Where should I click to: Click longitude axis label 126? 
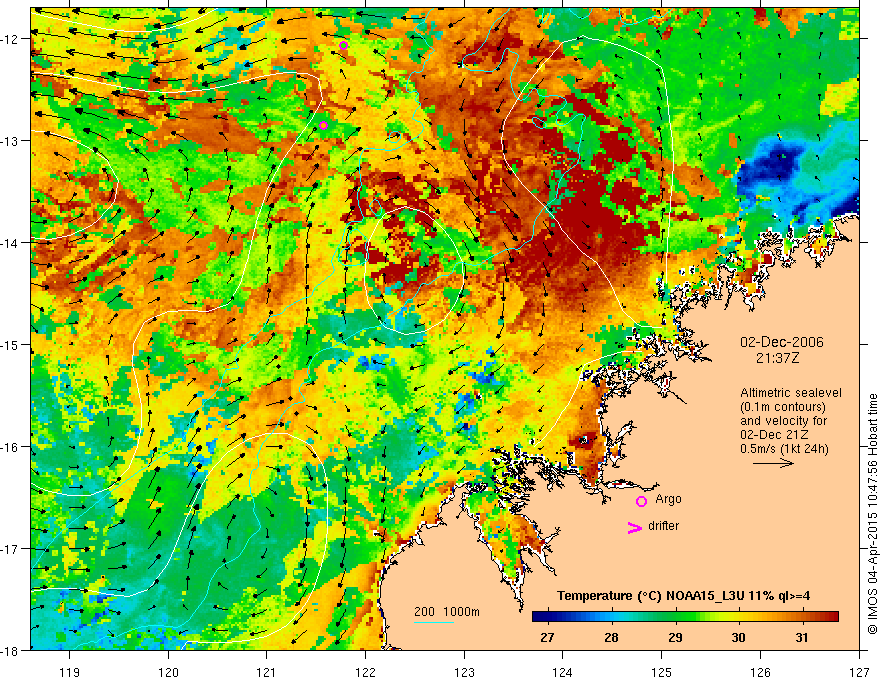click(760, 672)
